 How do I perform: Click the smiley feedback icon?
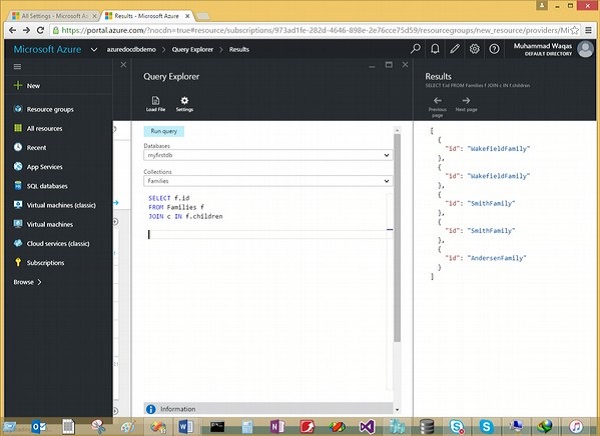click(x=495, y=48)
